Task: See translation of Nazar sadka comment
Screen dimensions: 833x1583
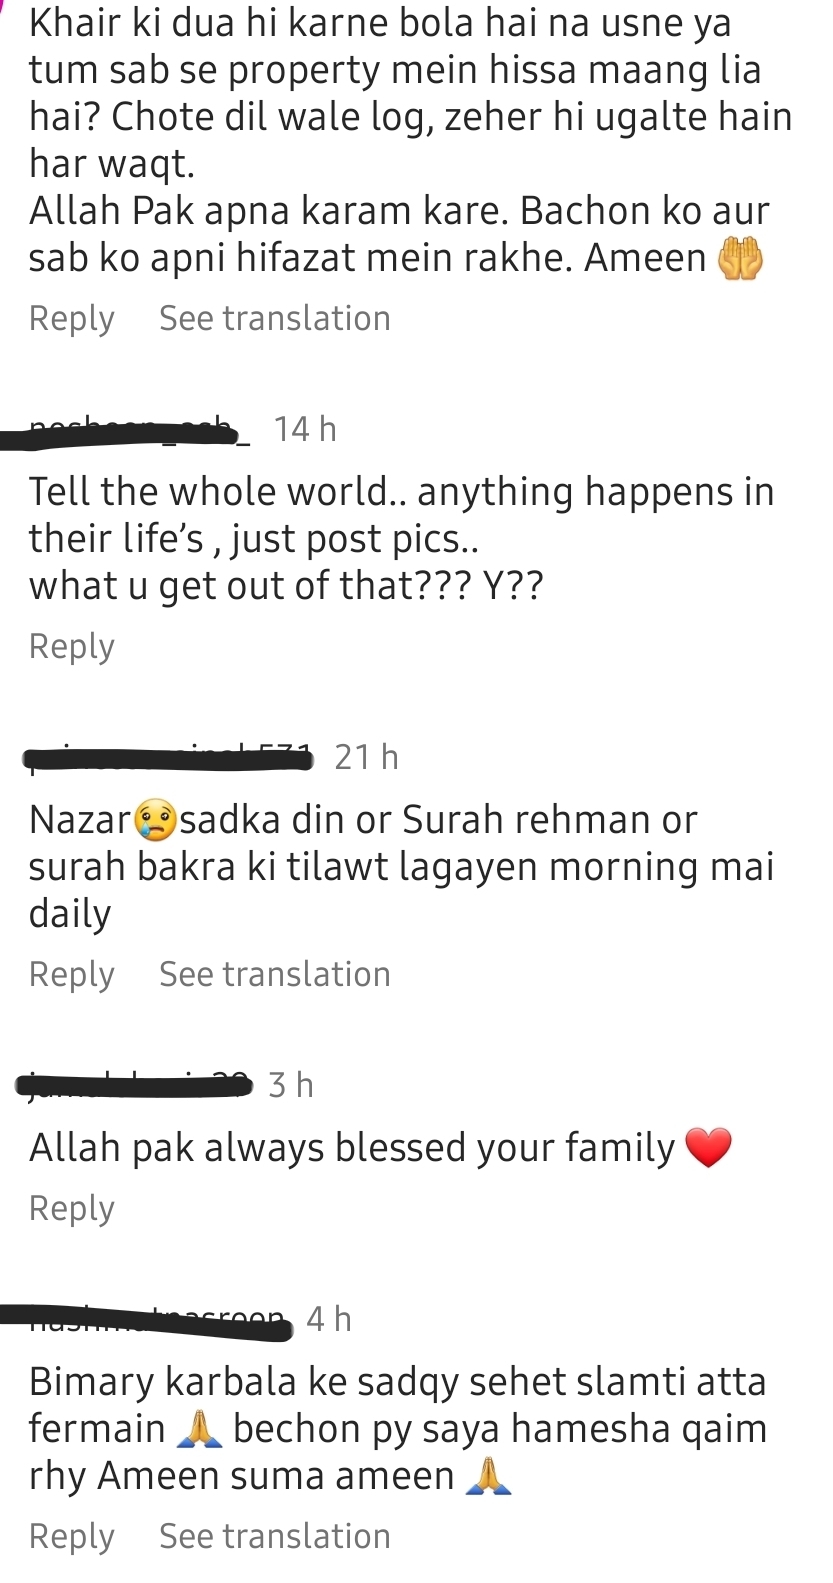Action: tap(275, 974)
